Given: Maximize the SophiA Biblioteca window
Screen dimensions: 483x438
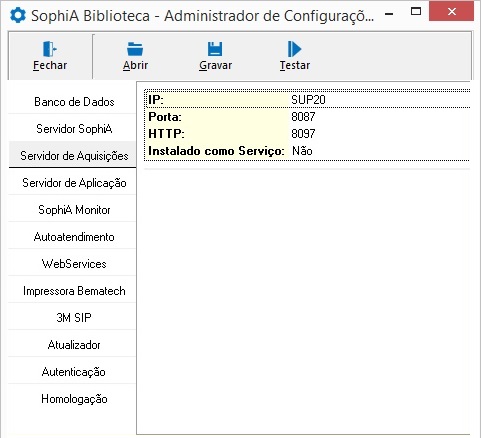Looking at the screenshot, I should [416, 11].
